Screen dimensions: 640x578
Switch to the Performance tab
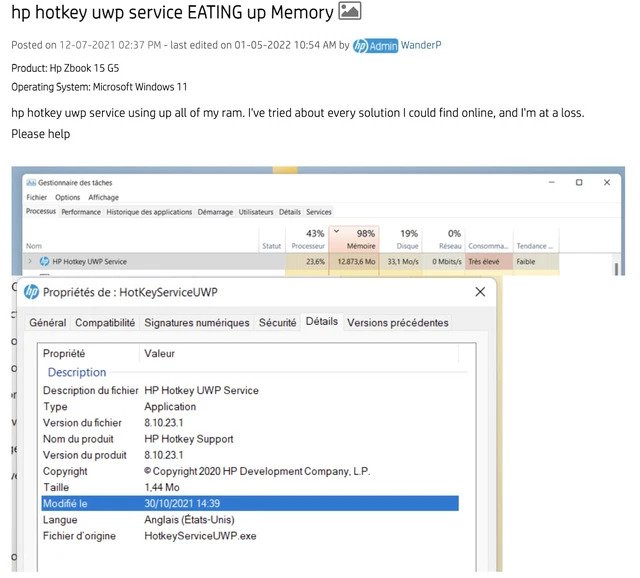pyautogui.click(x=81, y=212)
